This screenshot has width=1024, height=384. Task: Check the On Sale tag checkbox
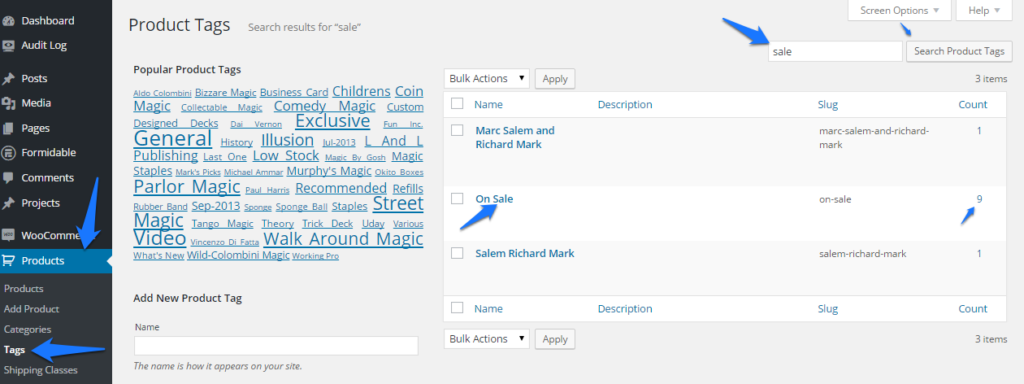click(x=457, y=199)
